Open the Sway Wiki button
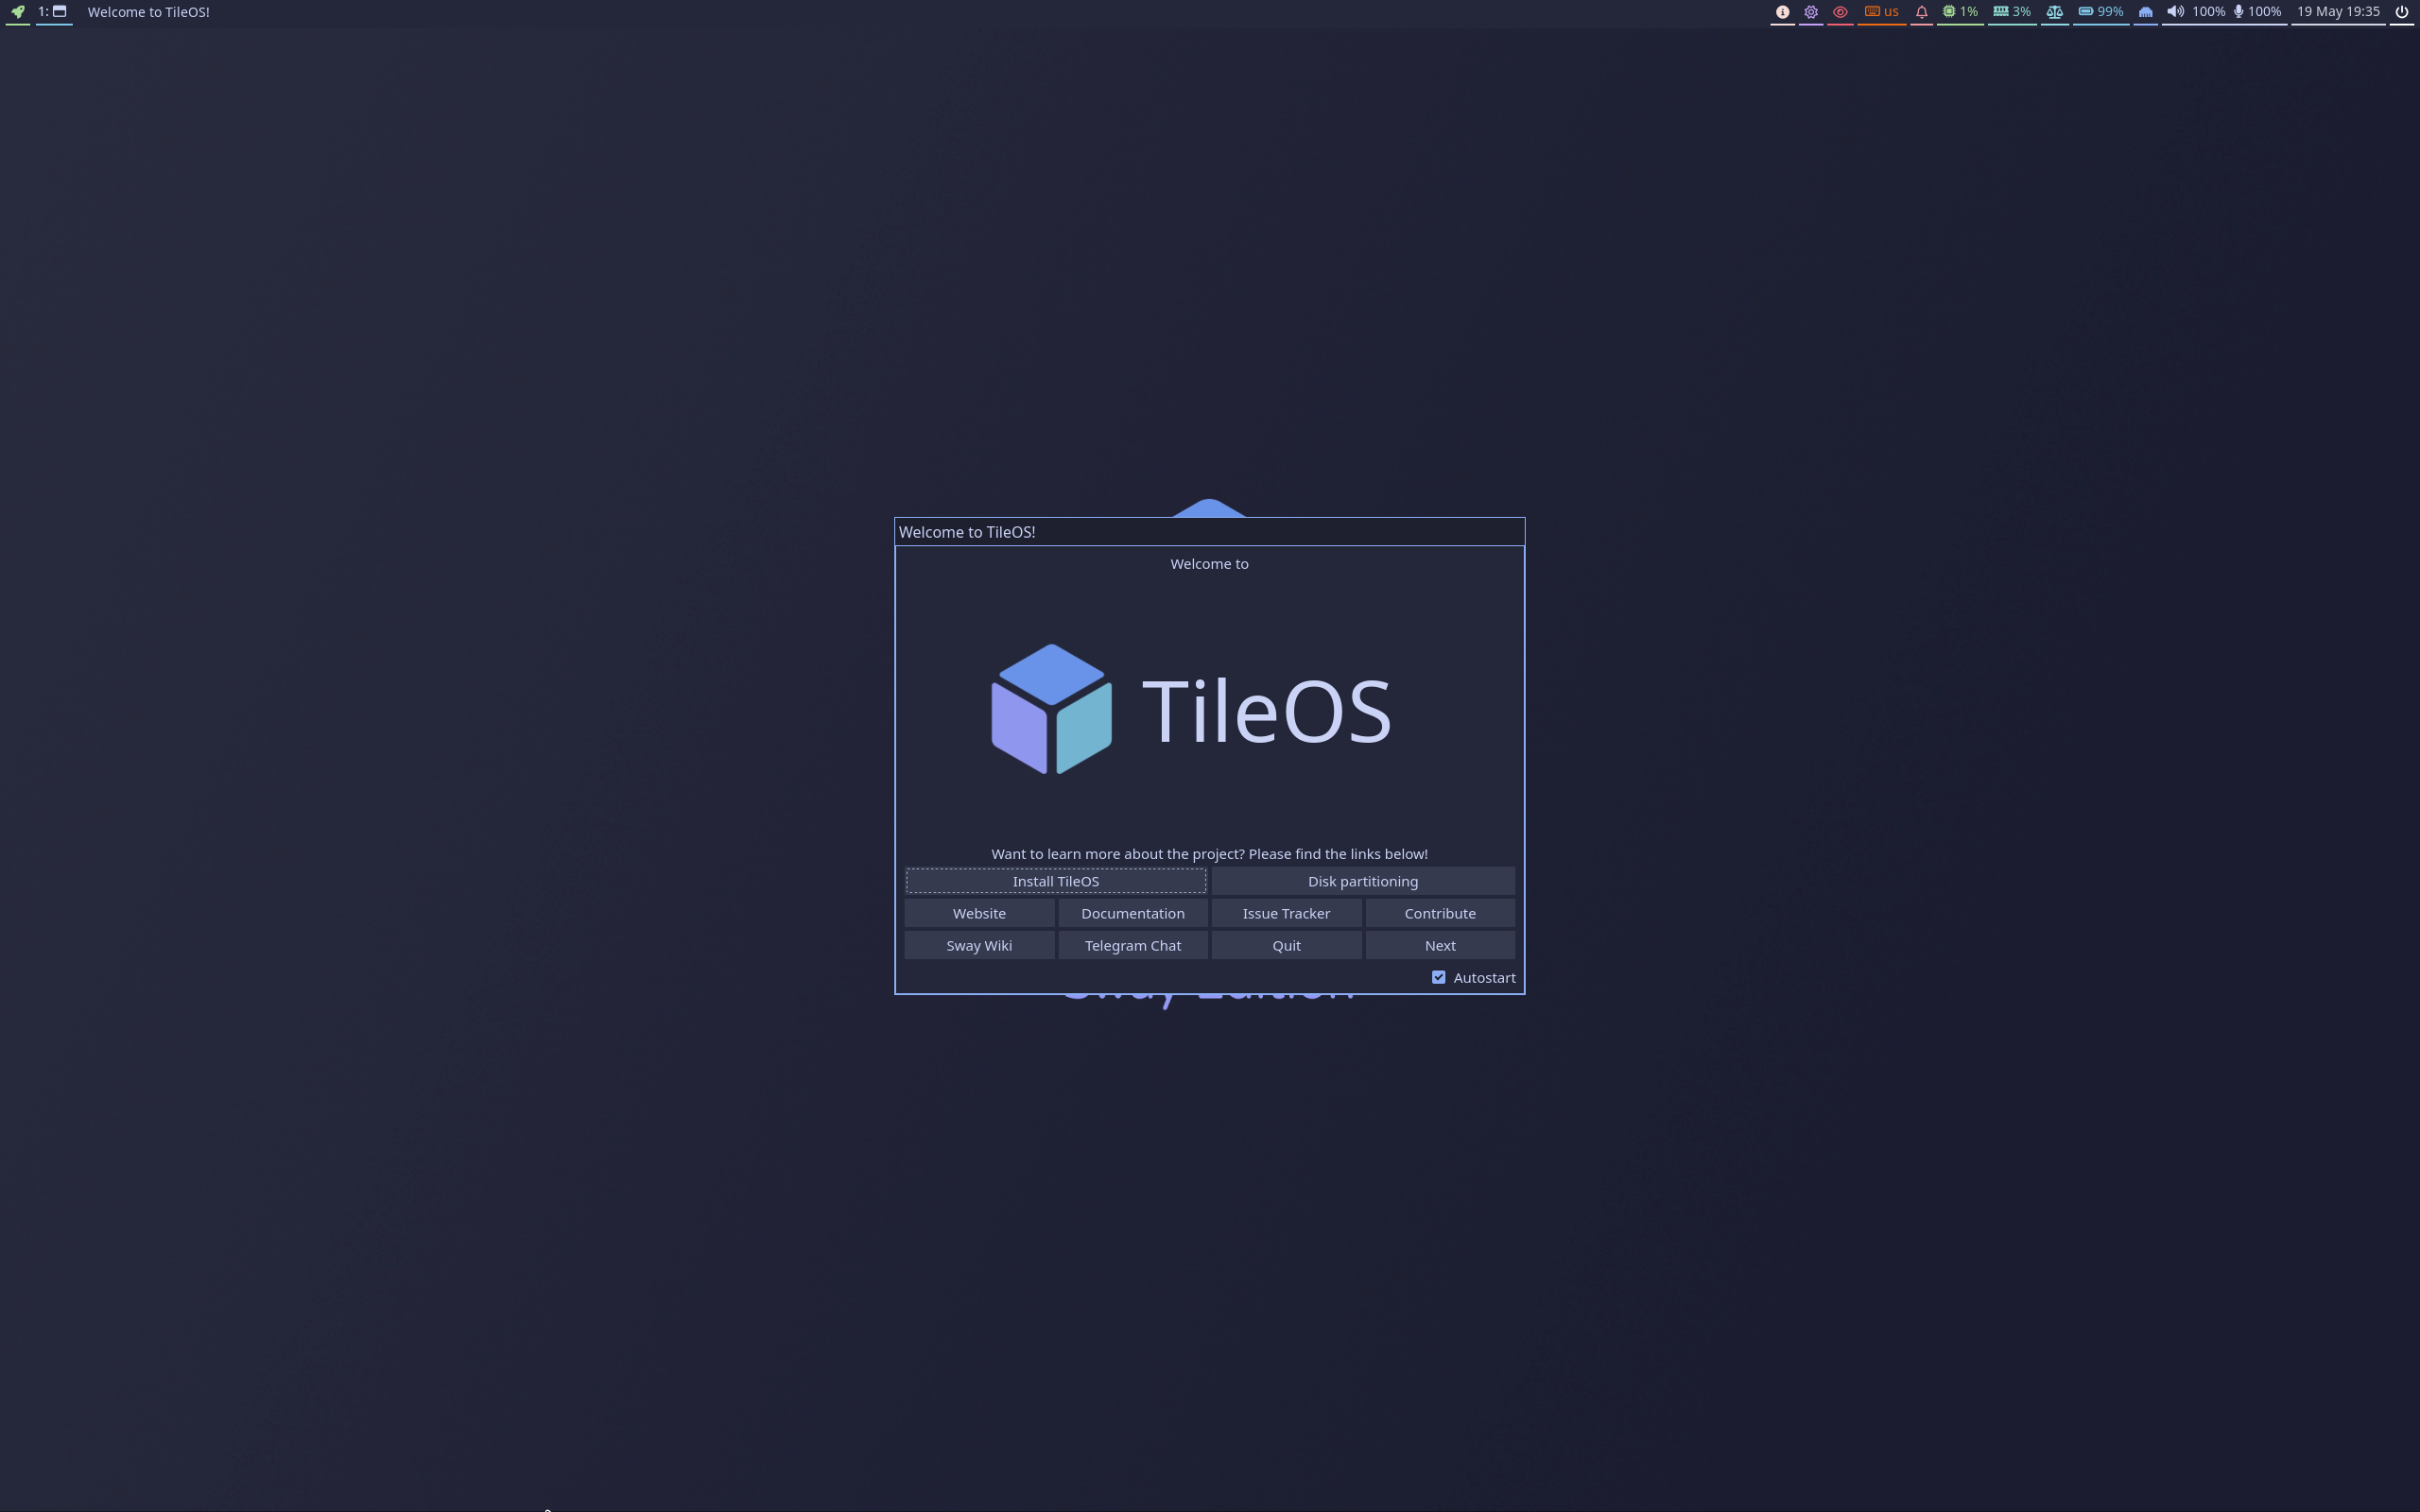Image resolution: width=2420 pixels, height=1512 pixels. point(979,945)
